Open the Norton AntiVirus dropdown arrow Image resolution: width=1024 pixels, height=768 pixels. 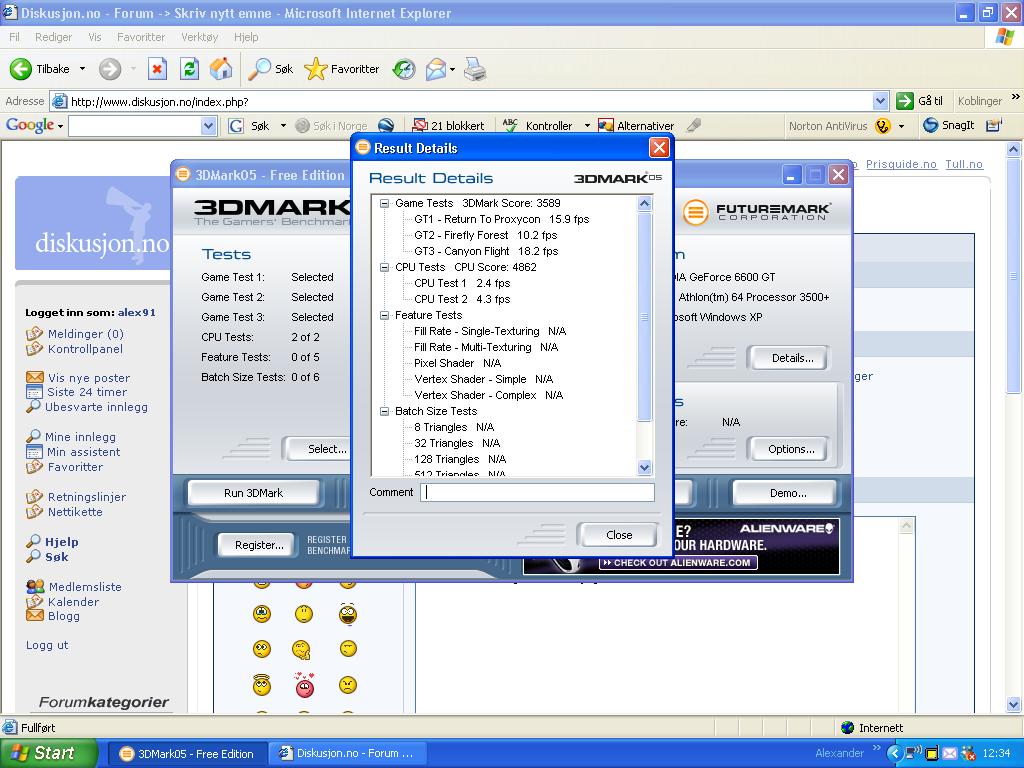tap(901, 125)
